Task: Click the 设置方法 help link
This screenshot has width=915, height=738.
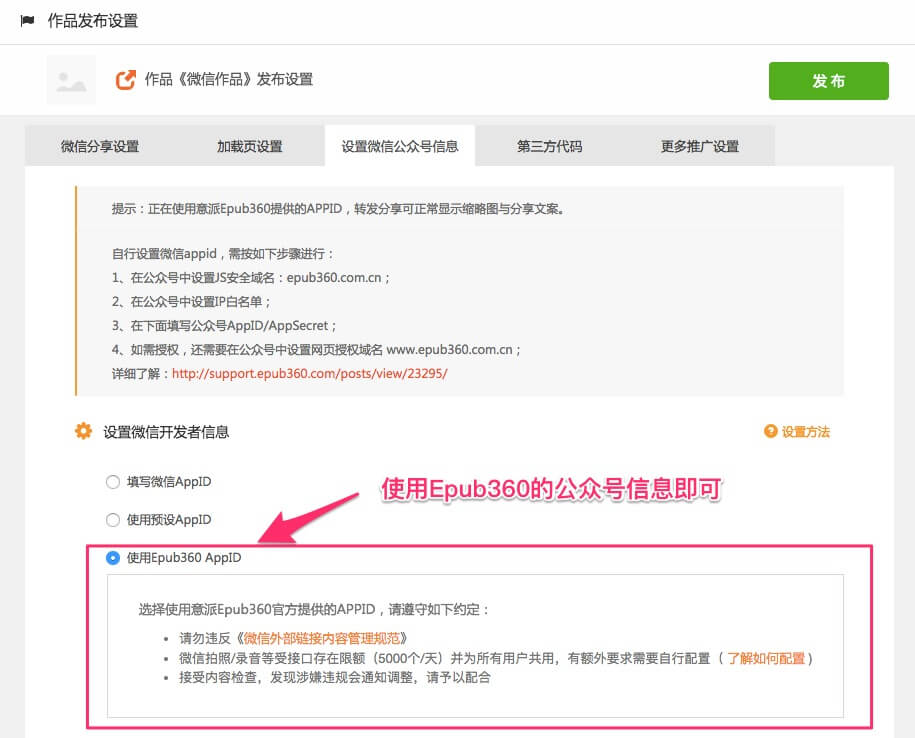Action: (x=805, y=432)
